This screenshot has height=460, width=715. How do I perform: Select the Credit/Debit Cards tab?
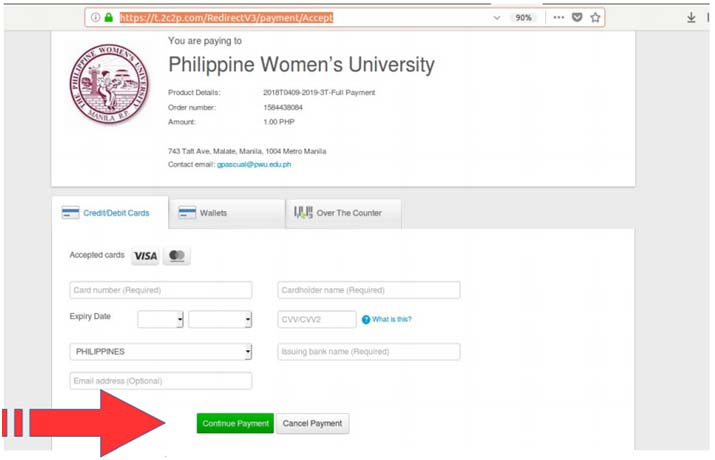point(110,213)
